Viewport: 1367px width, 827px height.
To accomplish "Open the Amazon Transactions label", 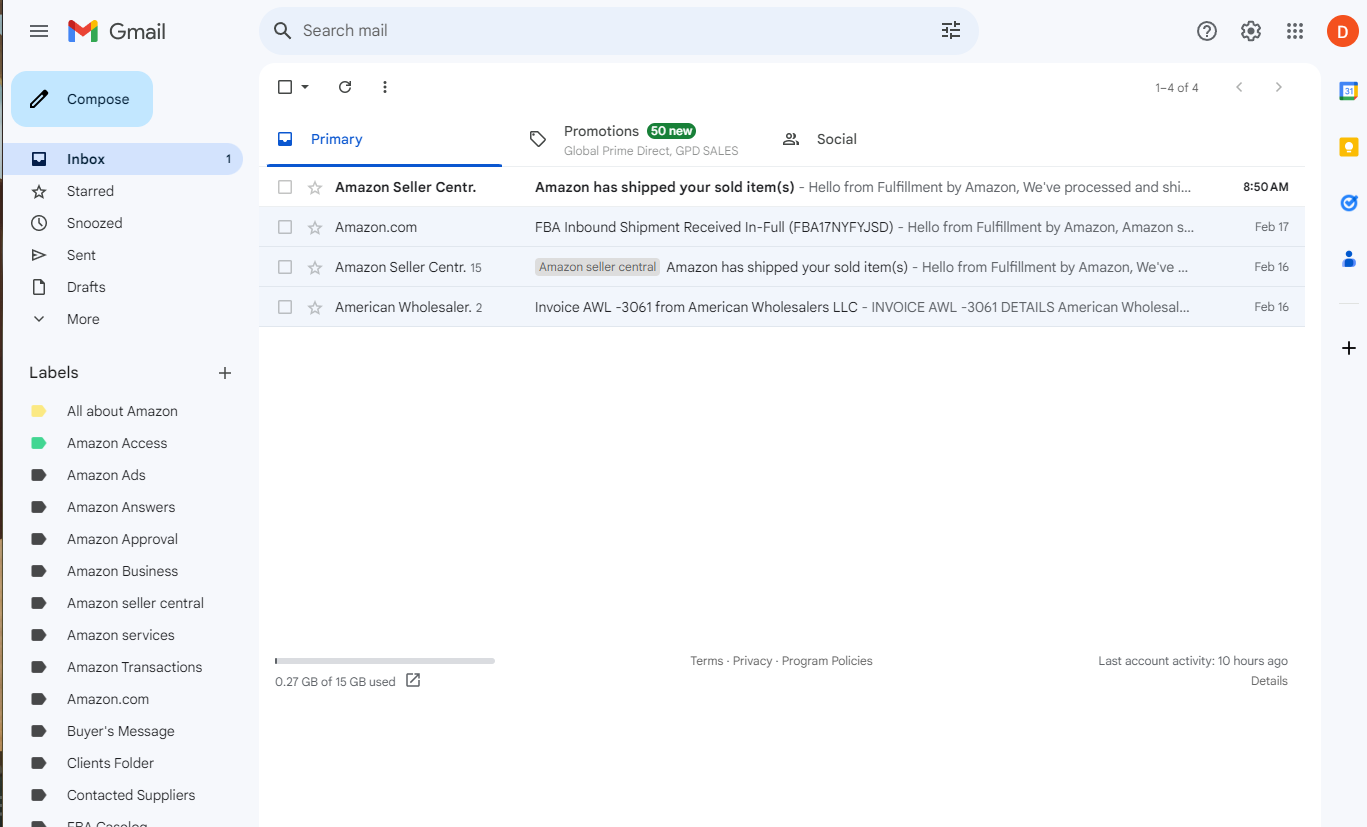I will (134, 667).
